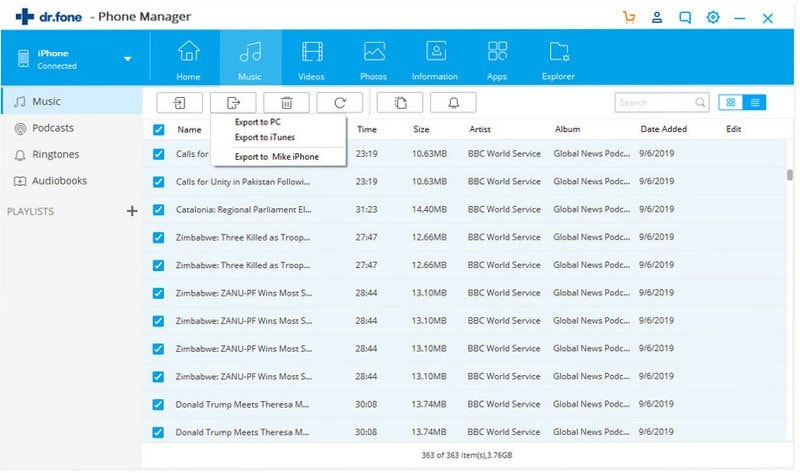Uncheck the last Donald Trump Meets Theresa row
The width and height of the screenshot is (800, 473).
(x=159, y=432)
